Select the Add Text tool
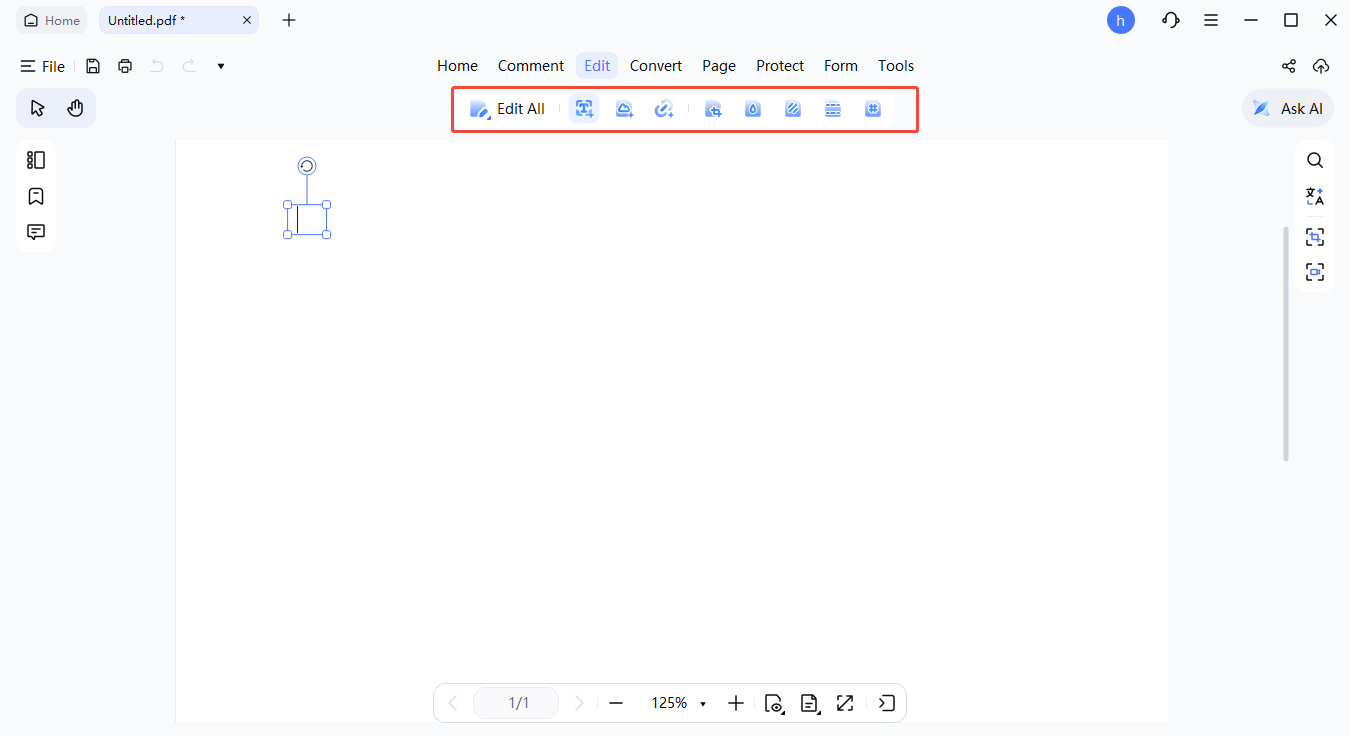 [583, 108]
